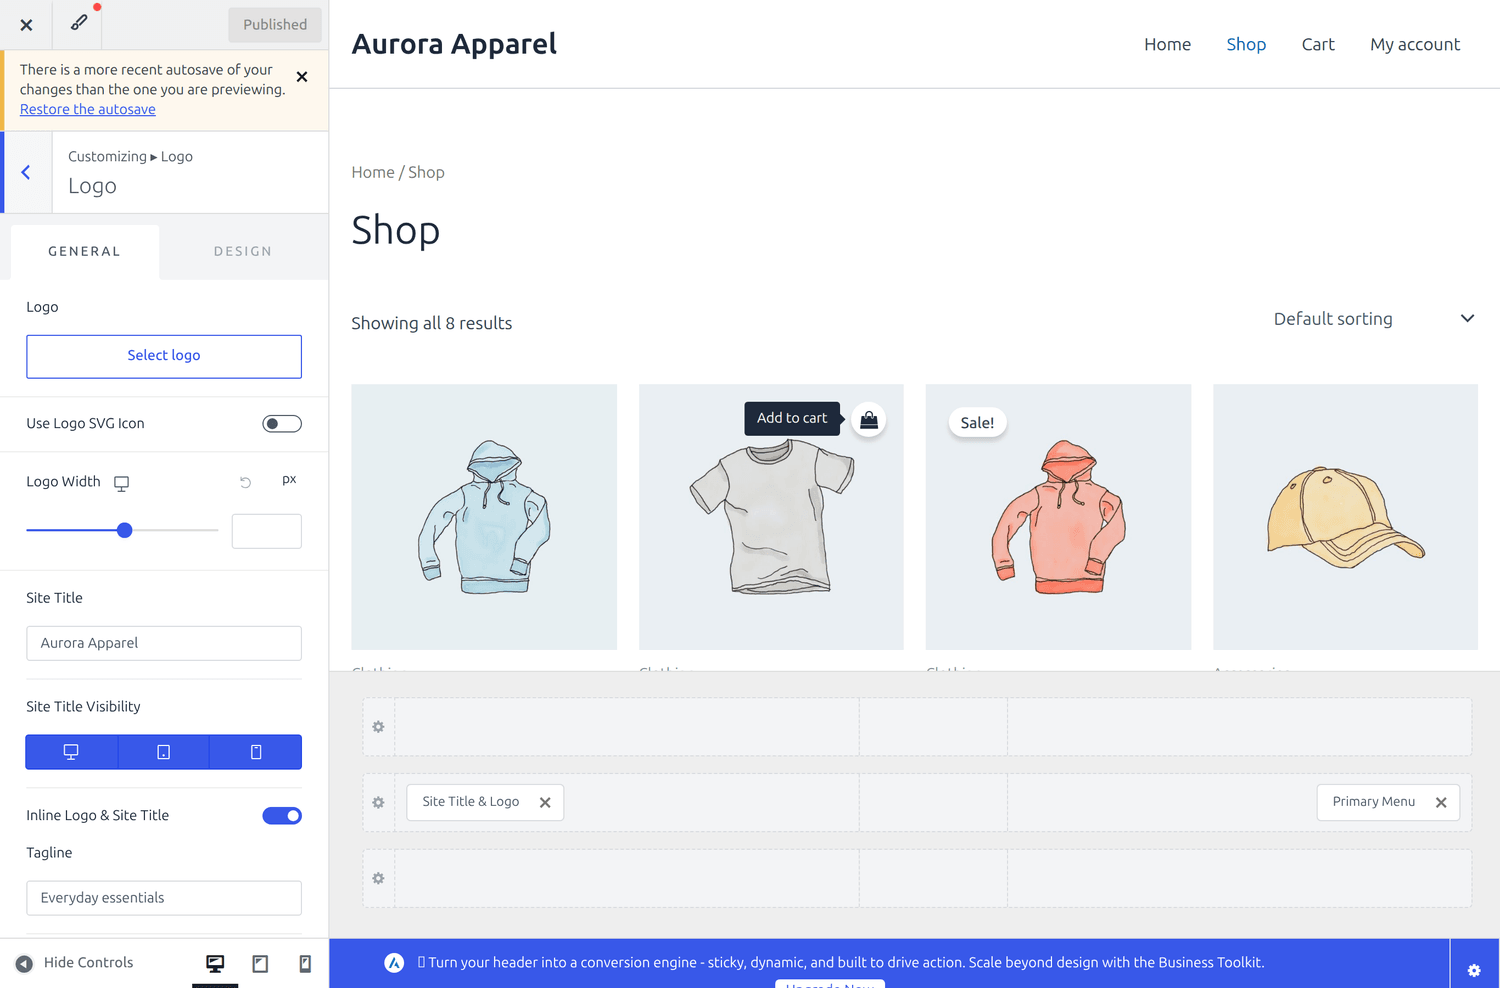Restore the autosave link
This screenshot has height=988, width=1500.
[88, 110]
